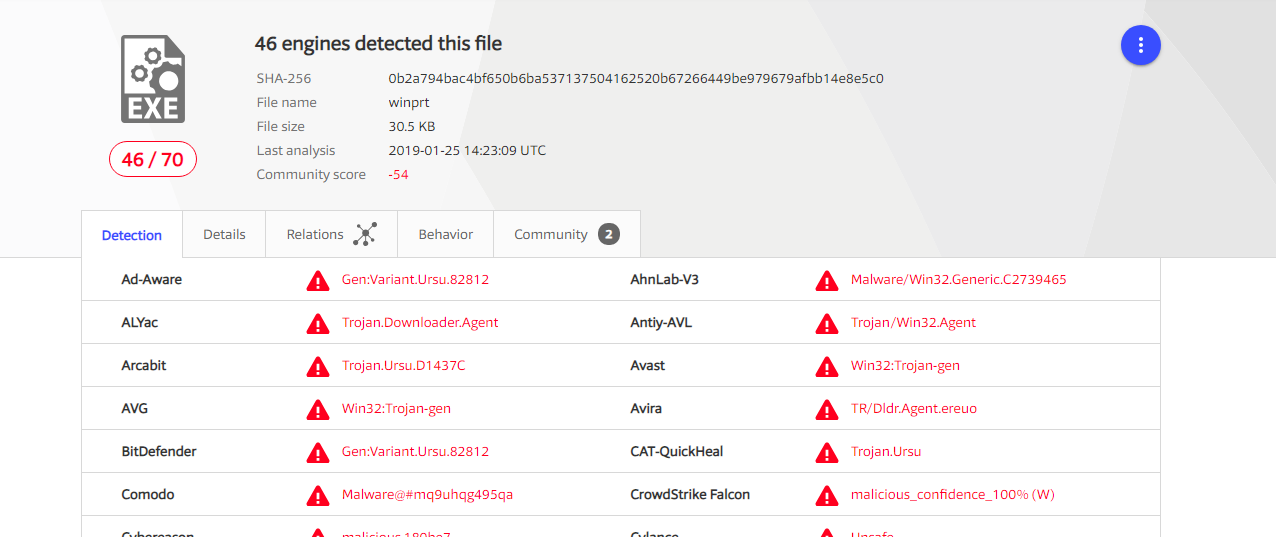
Task: Click the ALYac engine name
Action: point(142,323)
